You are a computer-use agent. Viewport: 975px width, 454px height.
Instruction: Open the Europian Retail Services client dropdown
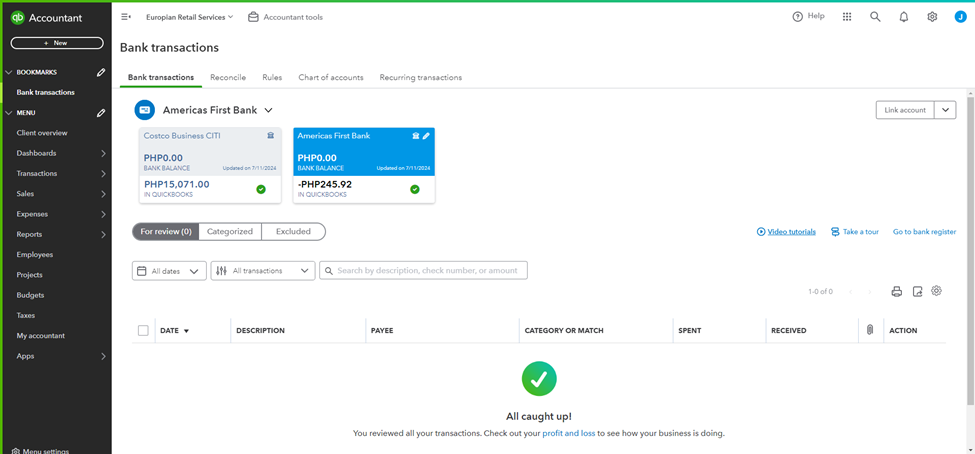pos(190,17)
